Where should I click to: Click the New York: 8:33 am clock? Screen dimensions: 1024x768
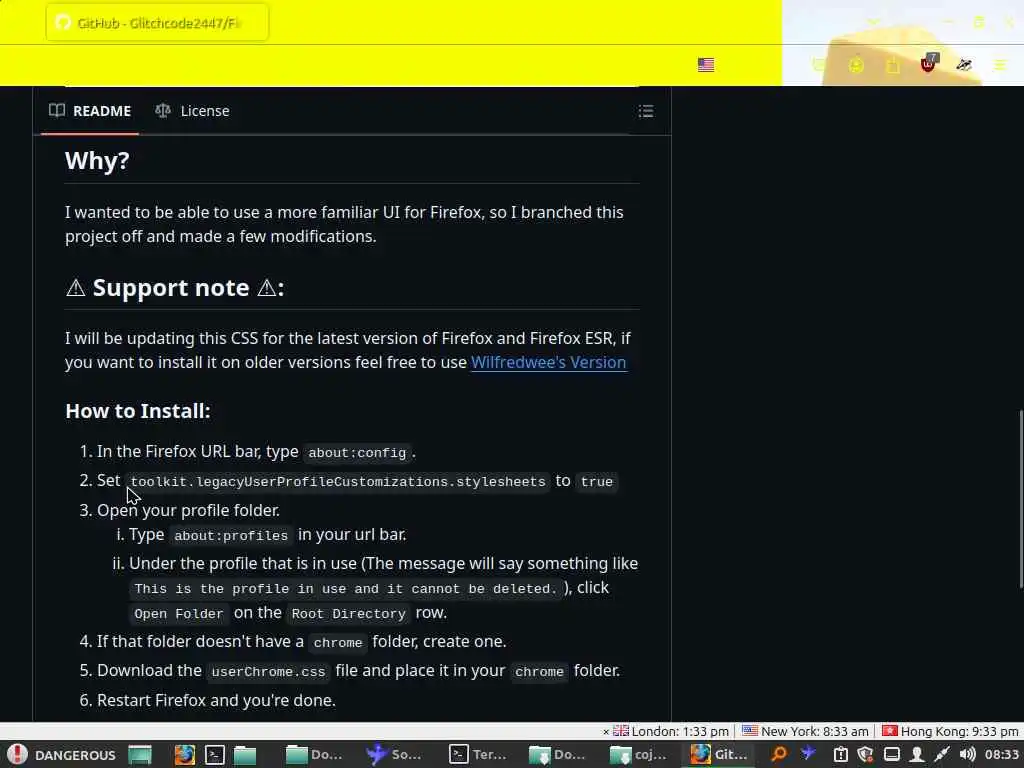point(805,731)
